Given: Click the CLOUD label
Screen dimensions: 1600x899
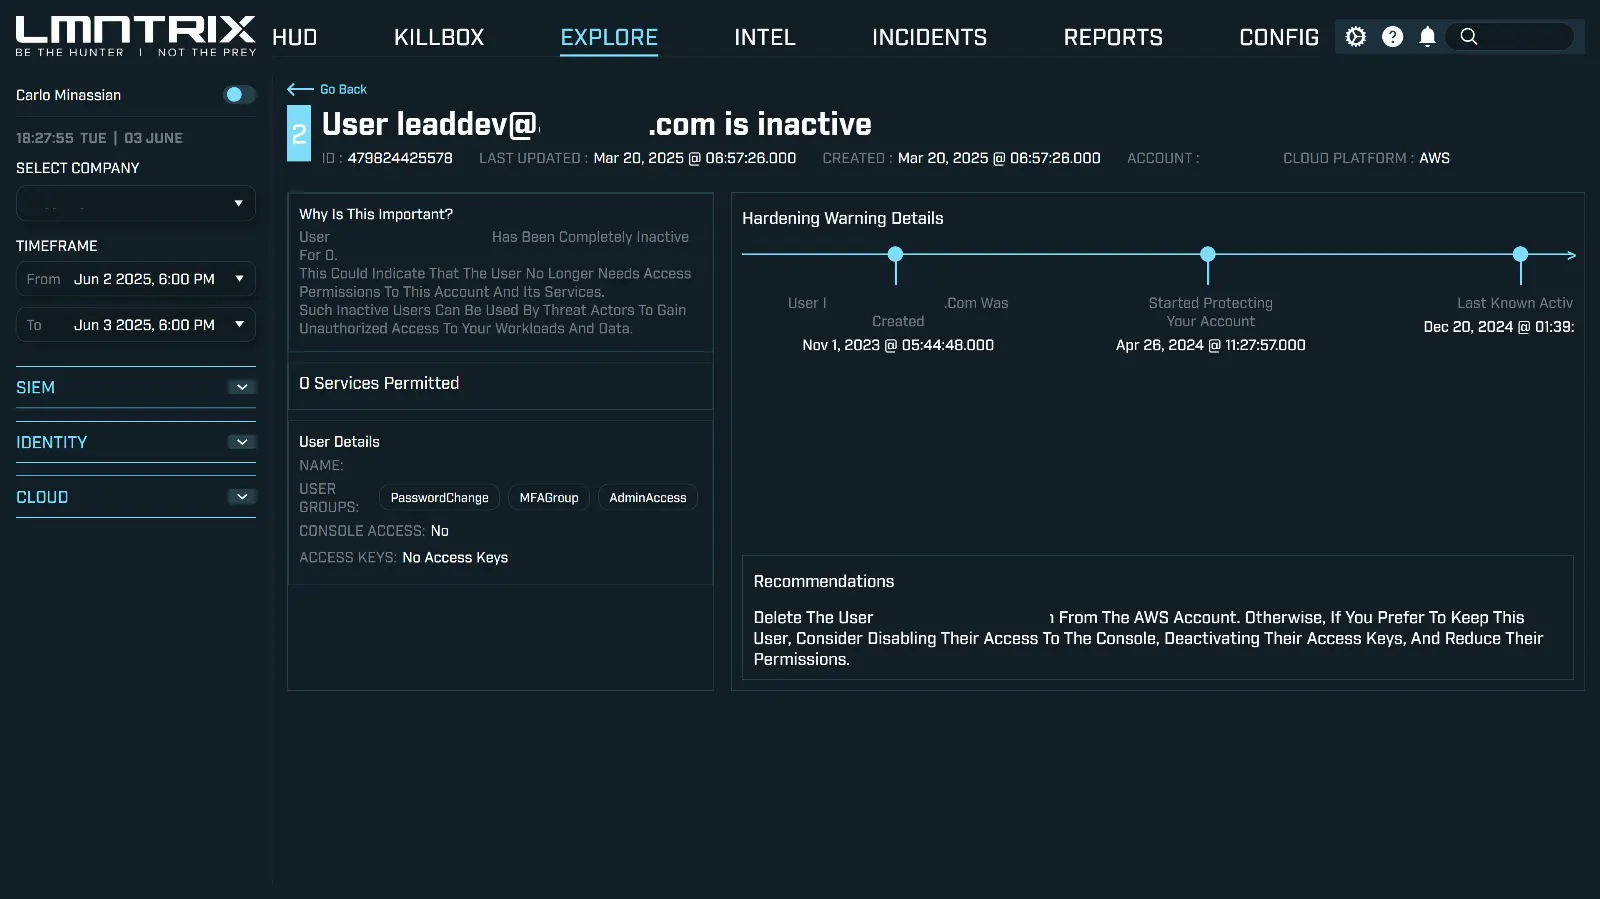Looking at the screenshot, I should coord(42,497).
